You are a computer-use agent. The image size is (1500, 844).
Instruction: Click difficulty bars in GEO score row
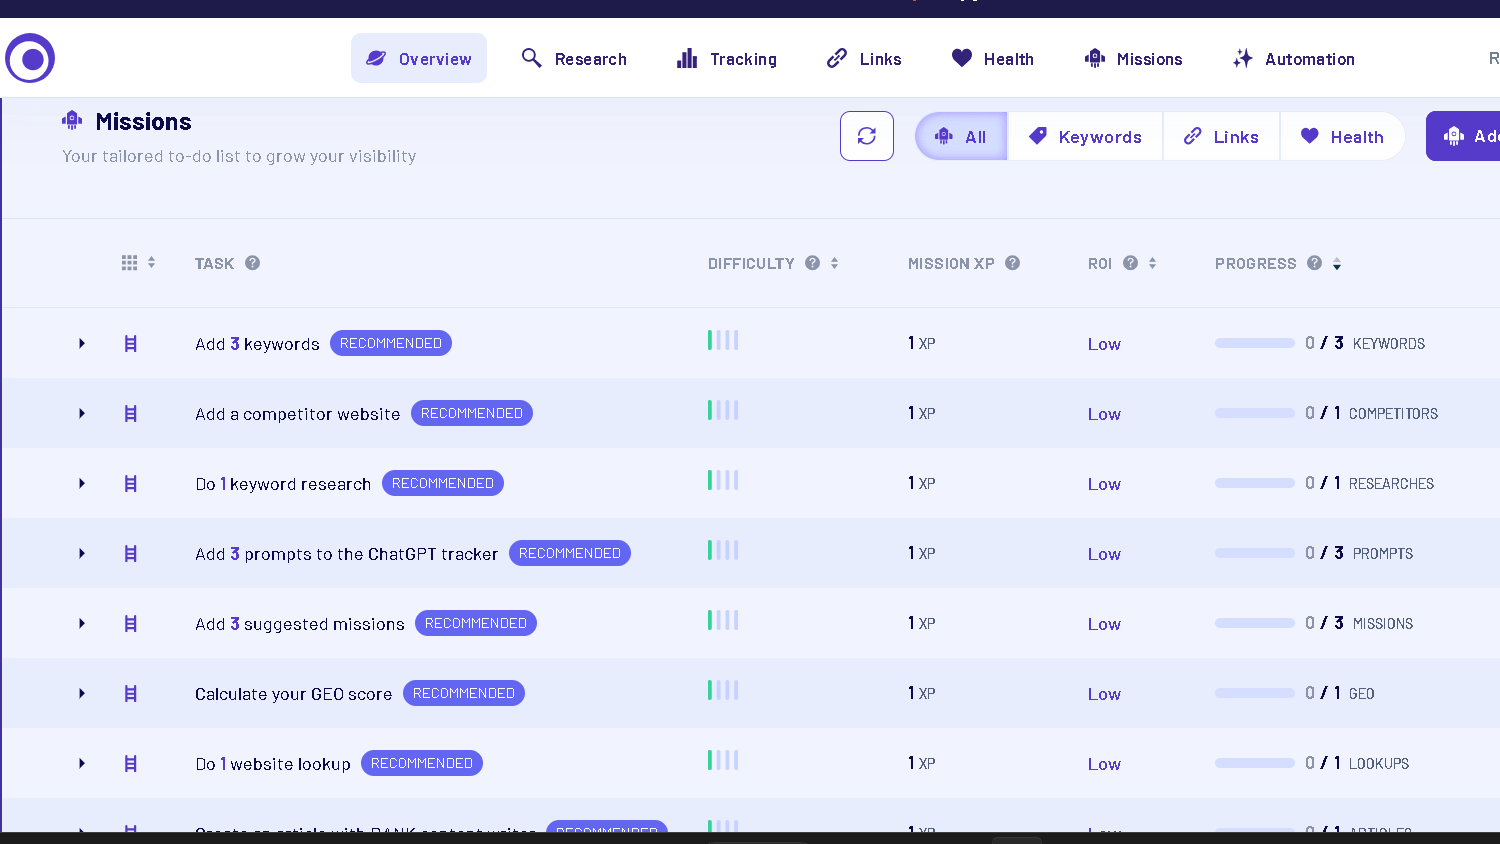point(723,690)
